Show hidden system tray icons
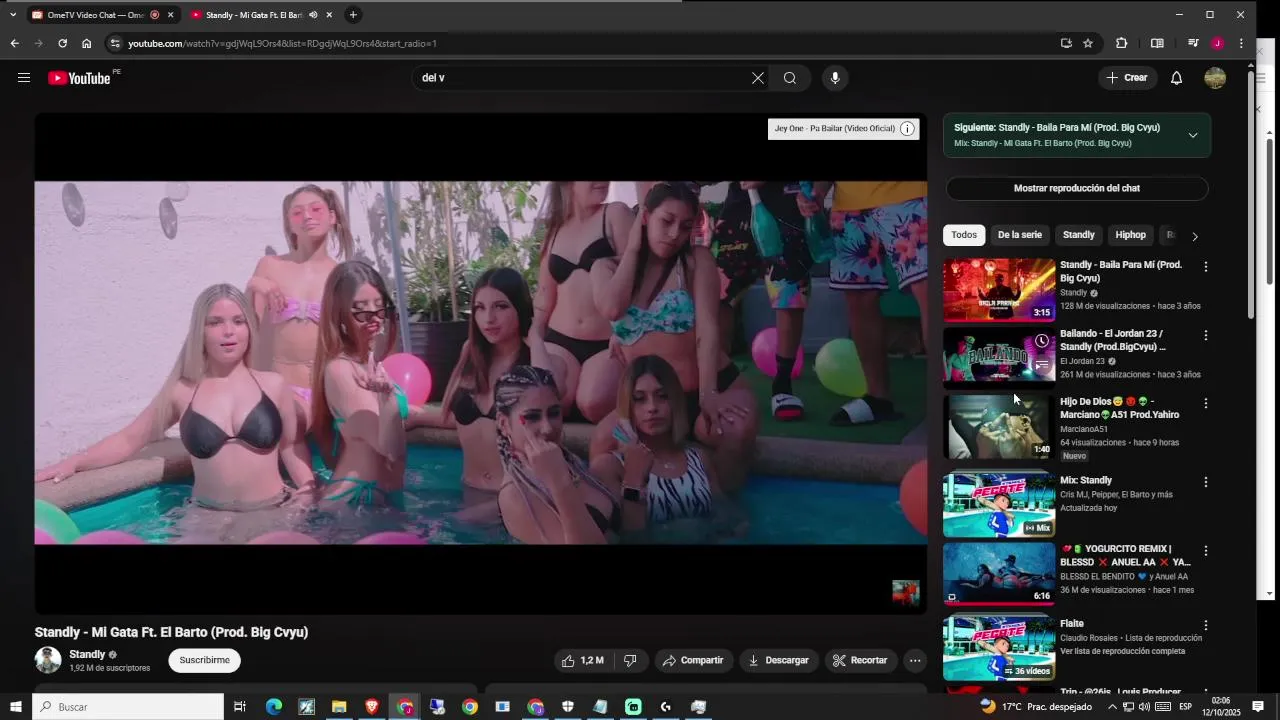This screenshot has width=1280, height=720. pos(1112,707)
